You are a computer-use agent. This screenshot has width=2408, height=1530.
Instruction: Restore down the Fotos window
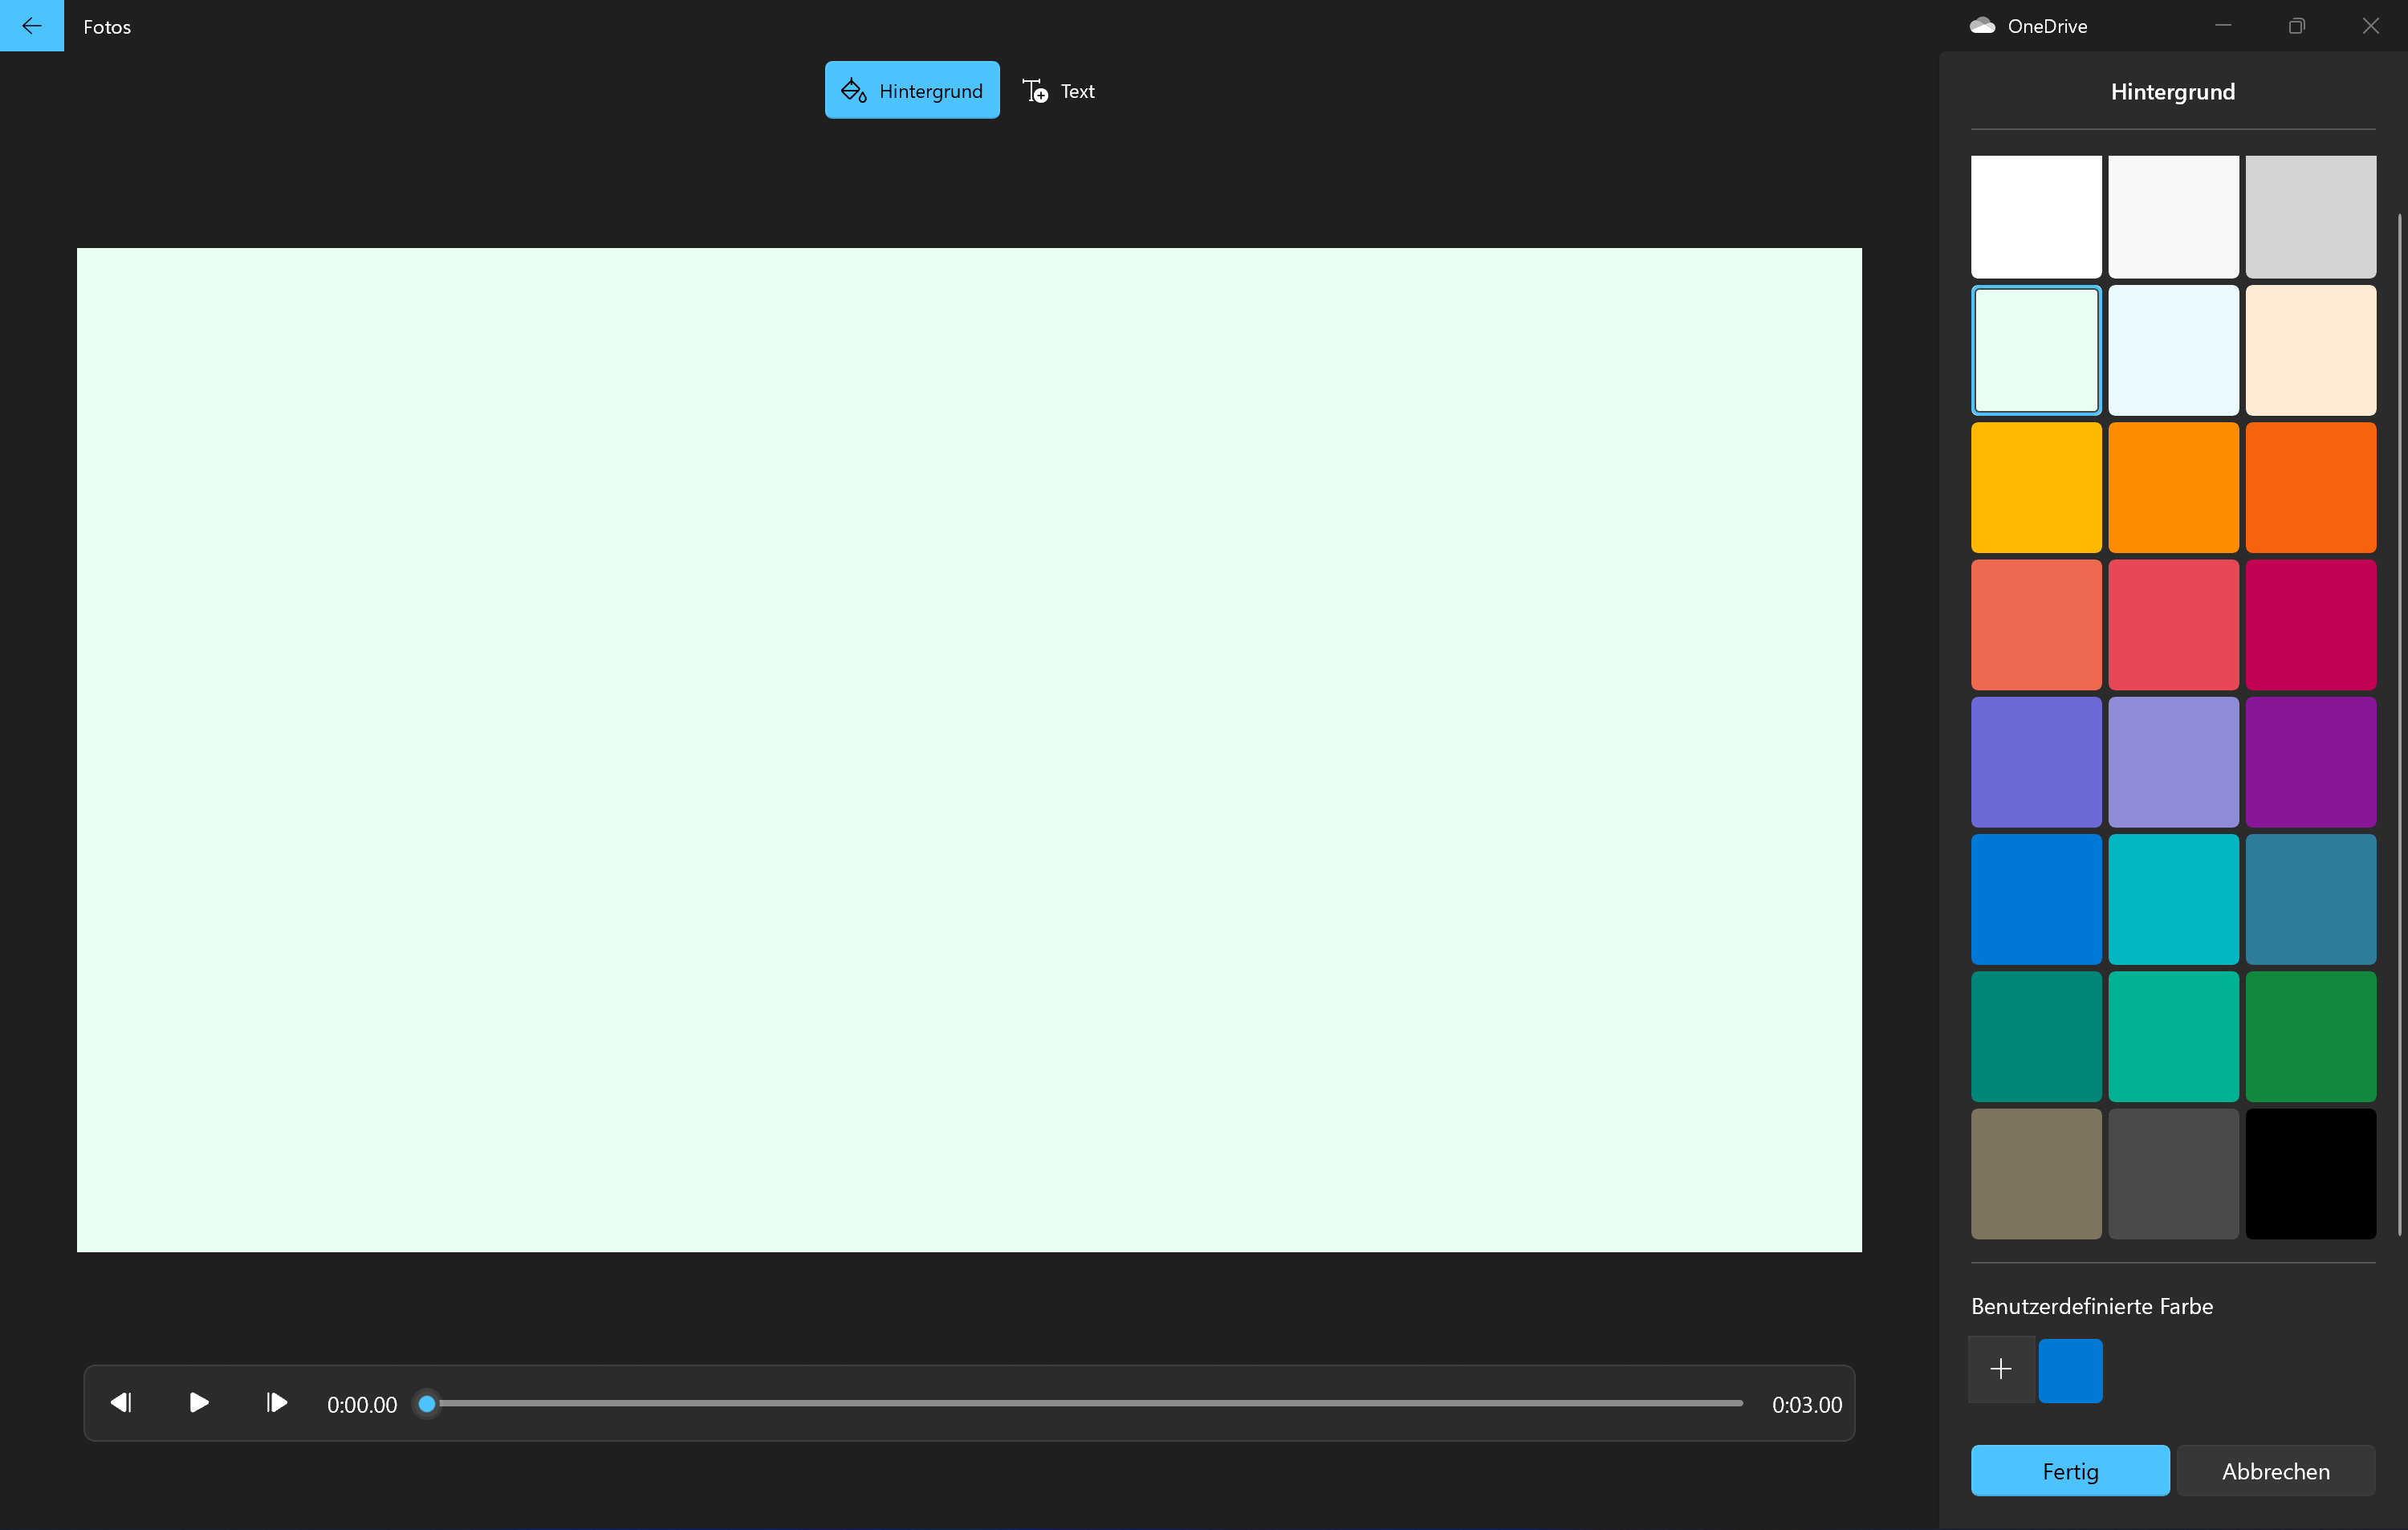click(x=2297, y=26)
